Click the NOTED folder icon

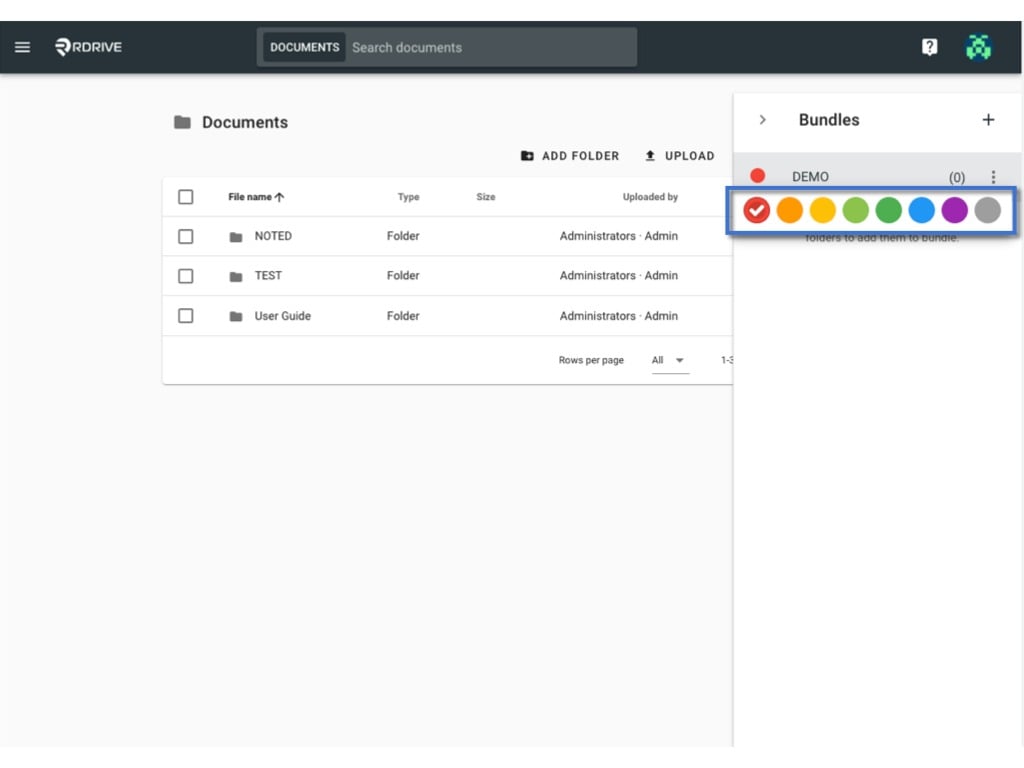[236, 236]
